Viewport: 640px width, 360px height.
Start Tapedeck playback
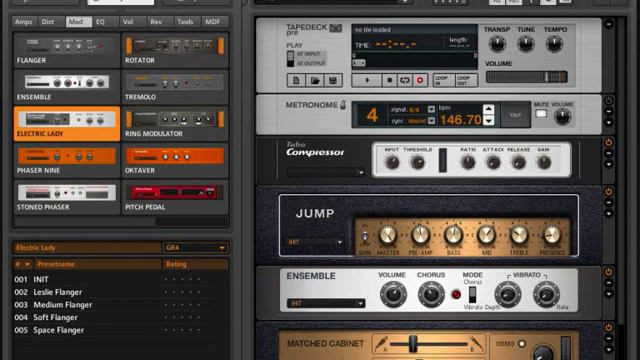click(x=367, y=80)
